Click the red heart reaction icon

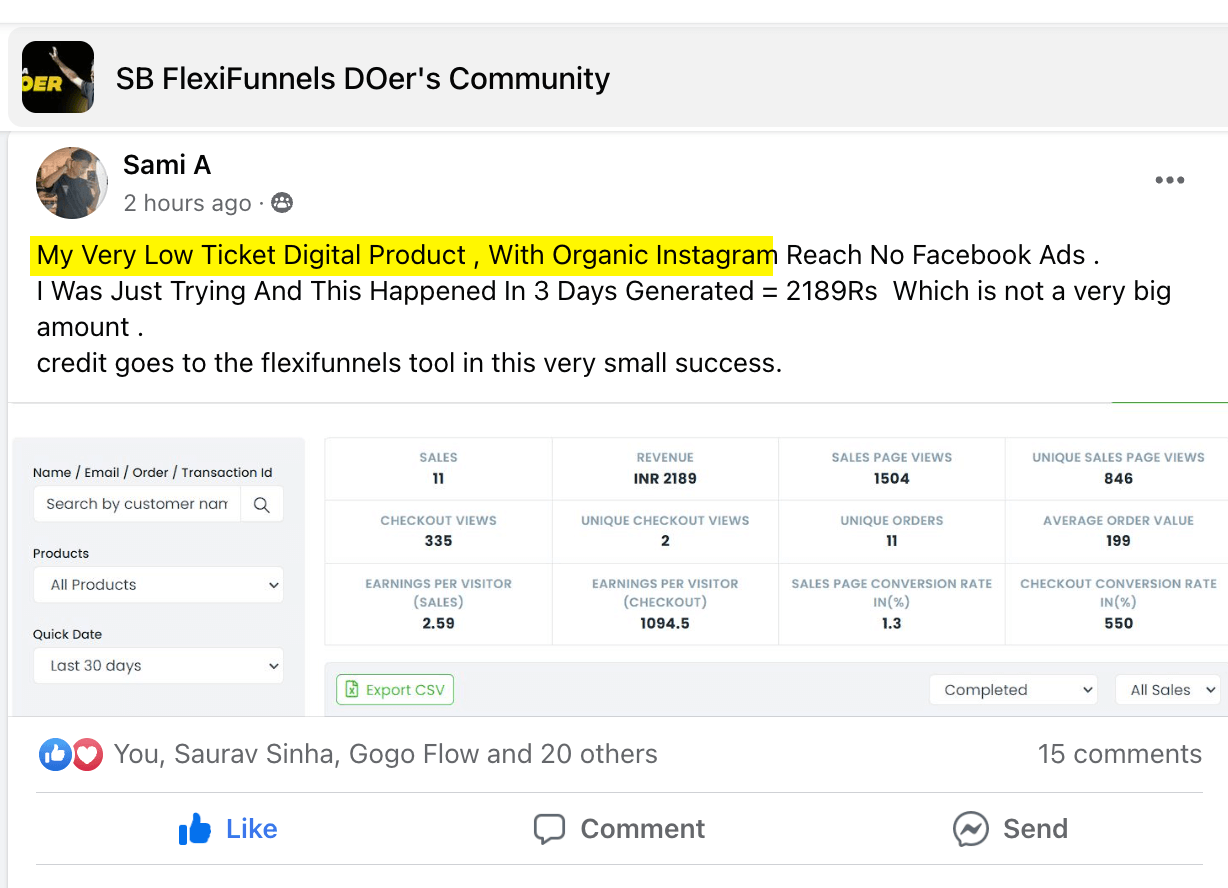(x=87, y=754)
